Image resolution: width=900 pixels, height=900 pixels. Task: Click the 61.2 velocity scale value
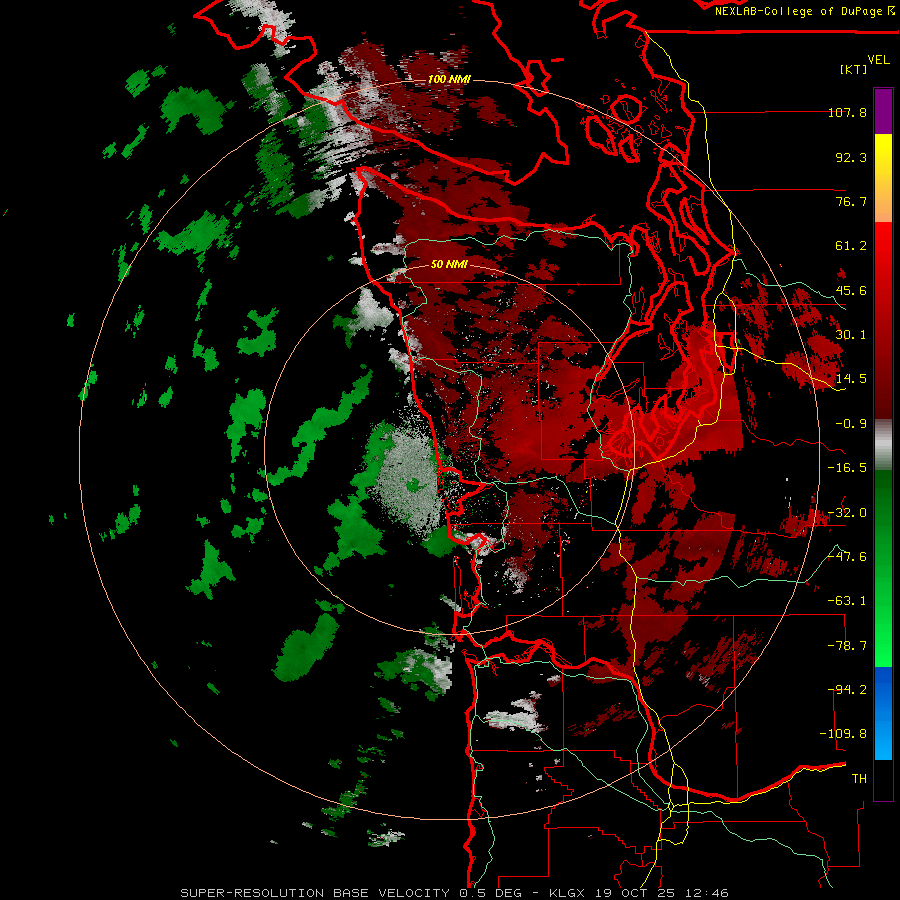tap(851, 246)
